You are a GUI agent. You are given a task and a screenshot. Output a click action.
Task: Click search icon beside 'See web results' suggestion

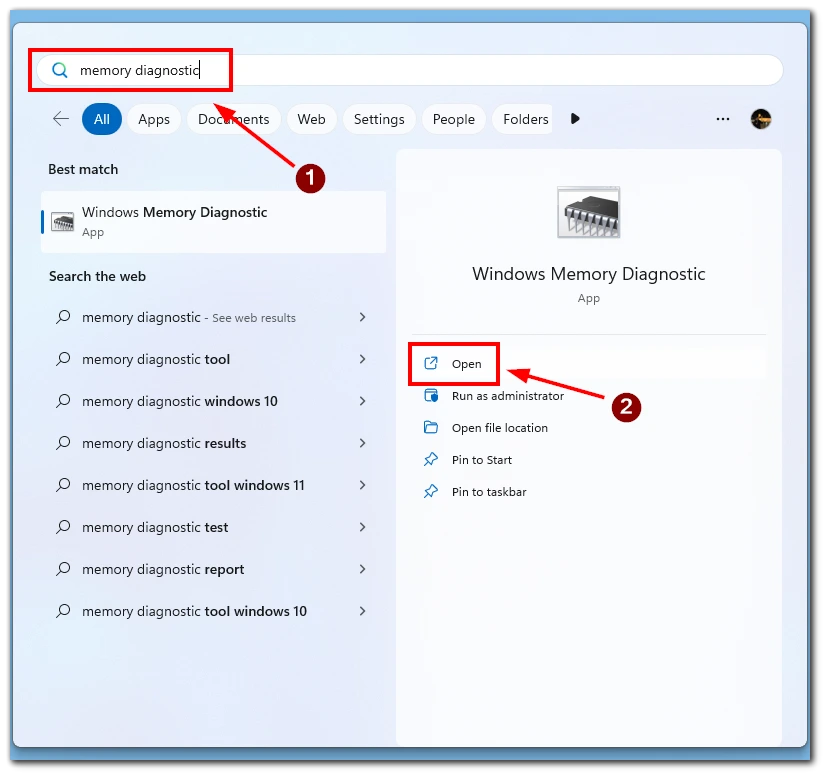[63, 317]
